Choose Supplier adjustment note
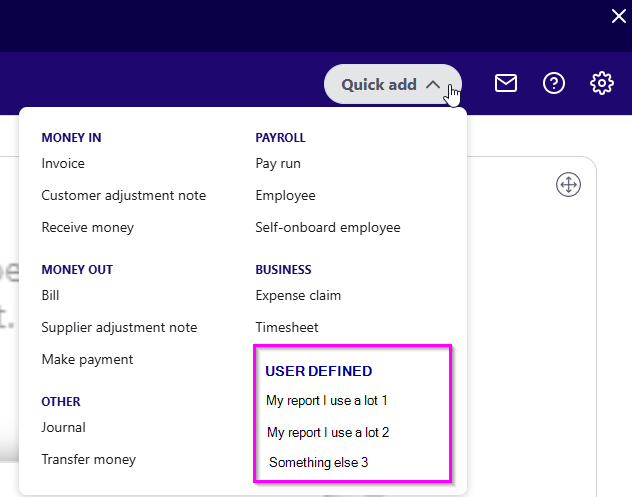 [119, 327]
